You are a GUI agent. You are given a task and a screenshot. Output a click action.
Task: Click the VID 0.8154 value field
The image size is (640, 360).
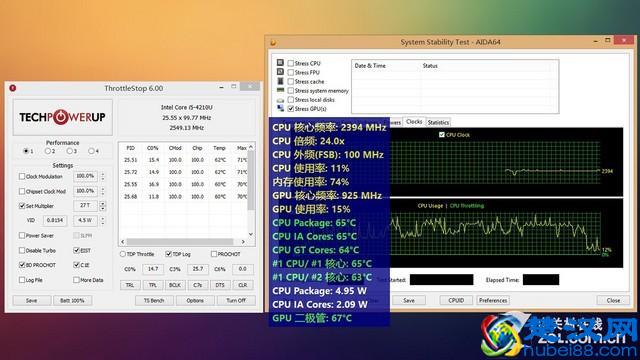pyautogui.click(x=55, y=220)
